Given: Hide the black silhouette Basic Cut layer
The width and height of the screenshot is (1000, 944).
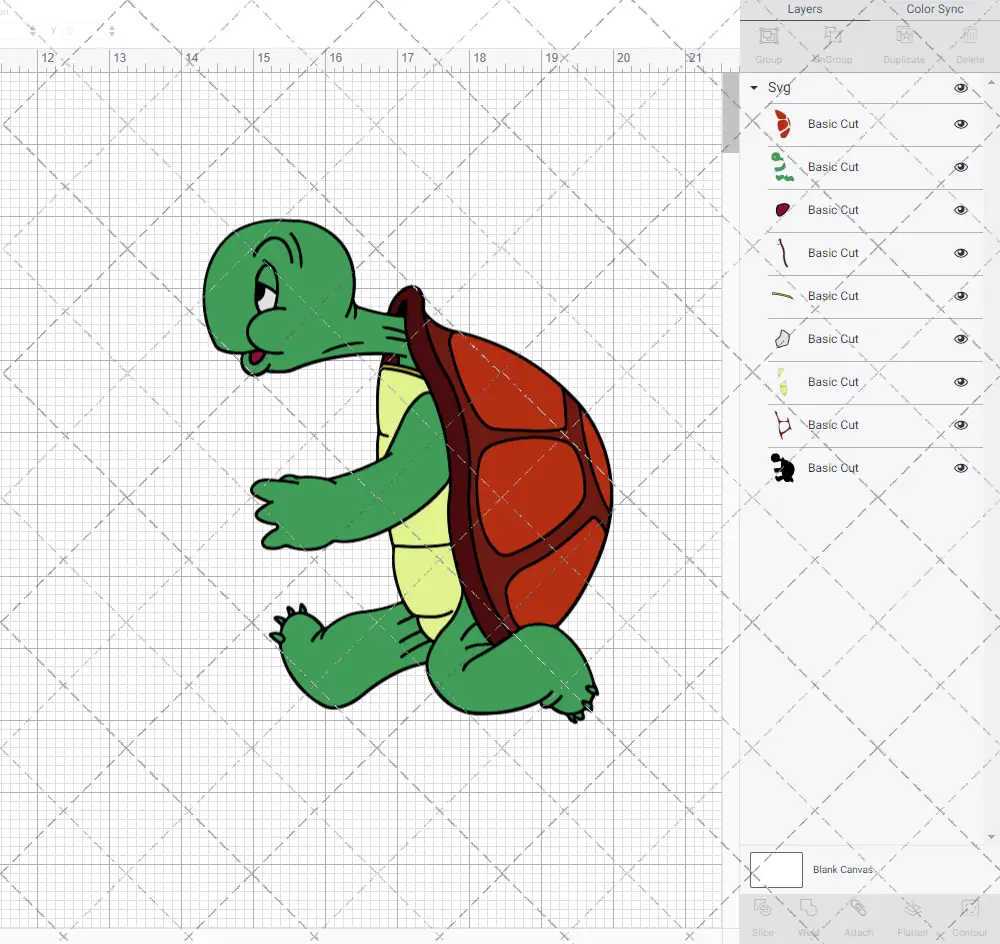Looking at the screenshot, I should tap(960, 468).
